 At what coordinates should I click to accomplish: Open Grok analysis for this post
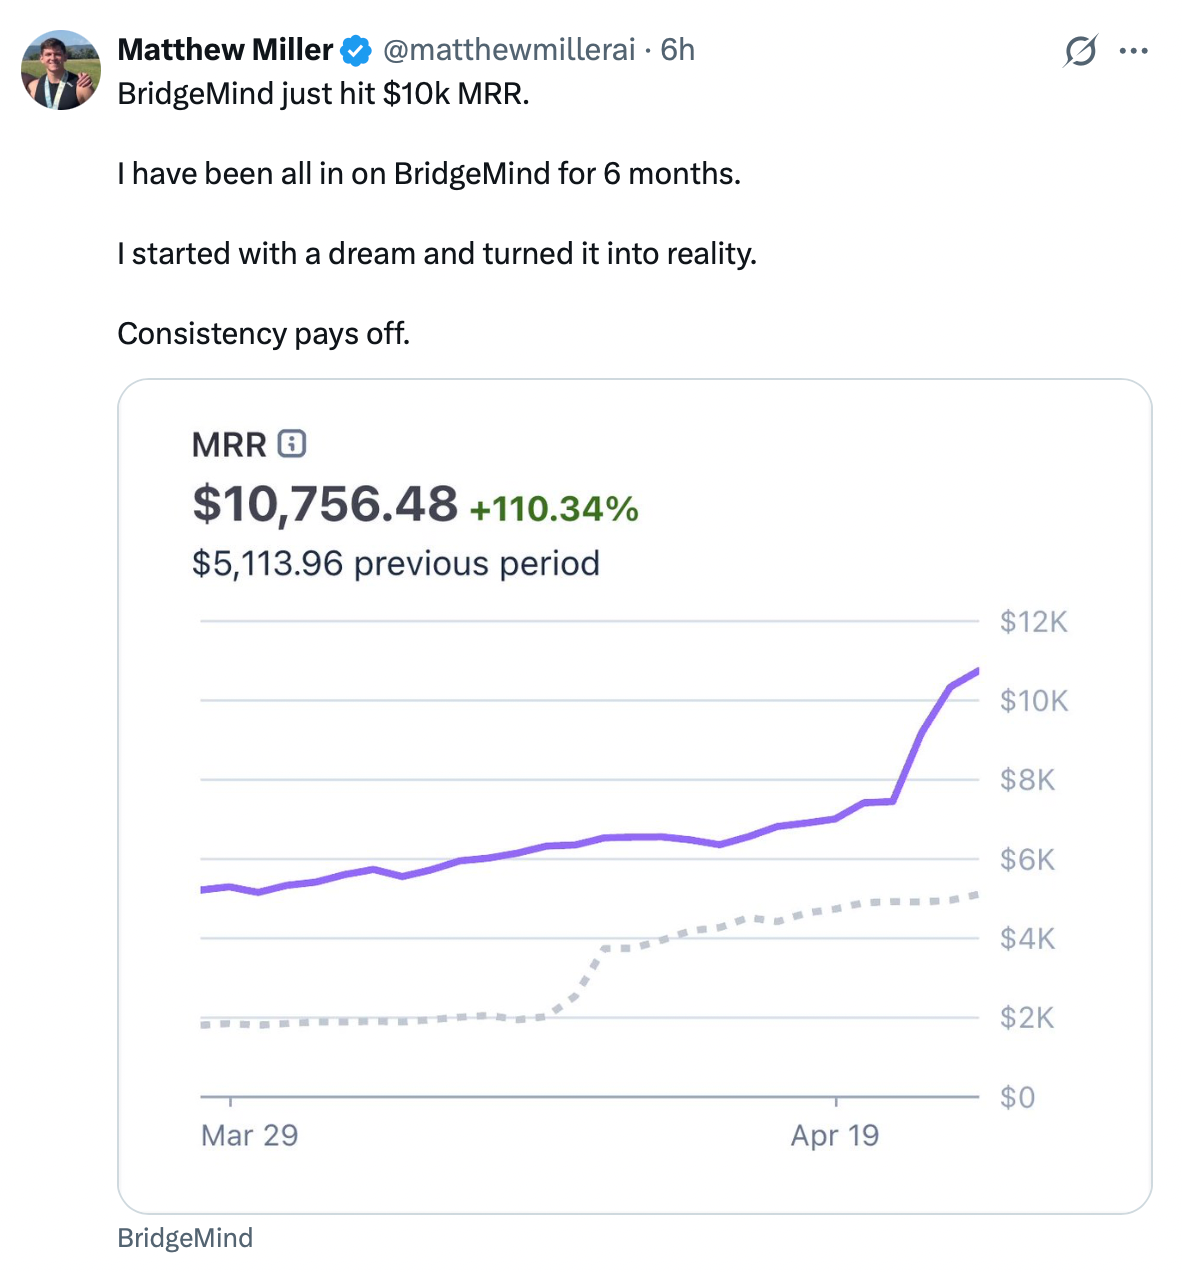1078,50
